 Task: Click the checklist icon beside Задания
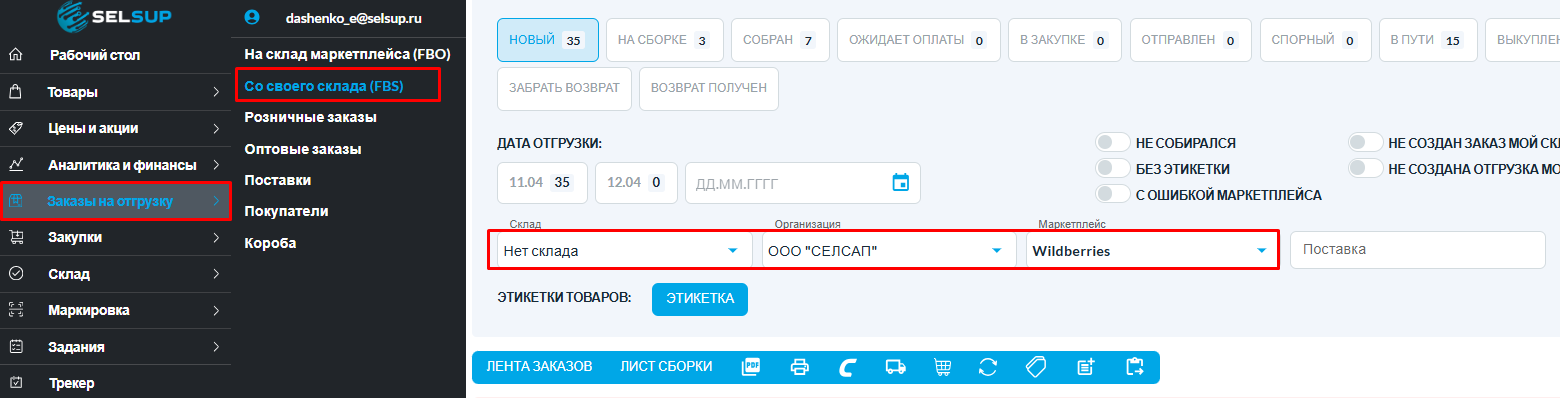(15, 346)
